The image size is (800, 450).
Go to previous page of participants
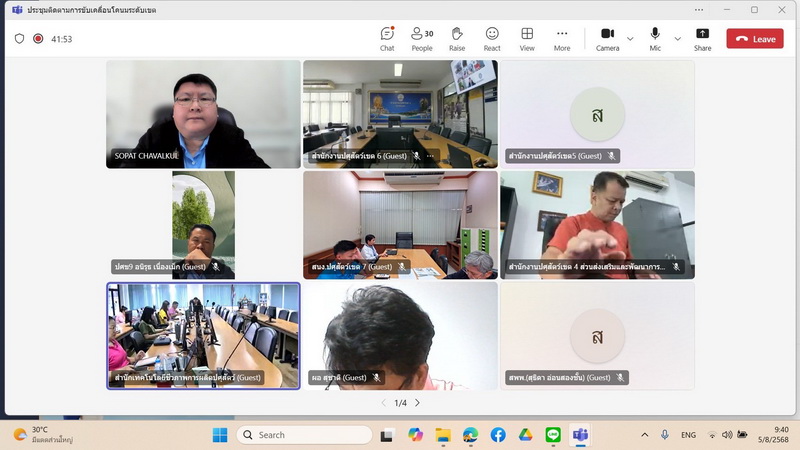[x=383, y=403]
